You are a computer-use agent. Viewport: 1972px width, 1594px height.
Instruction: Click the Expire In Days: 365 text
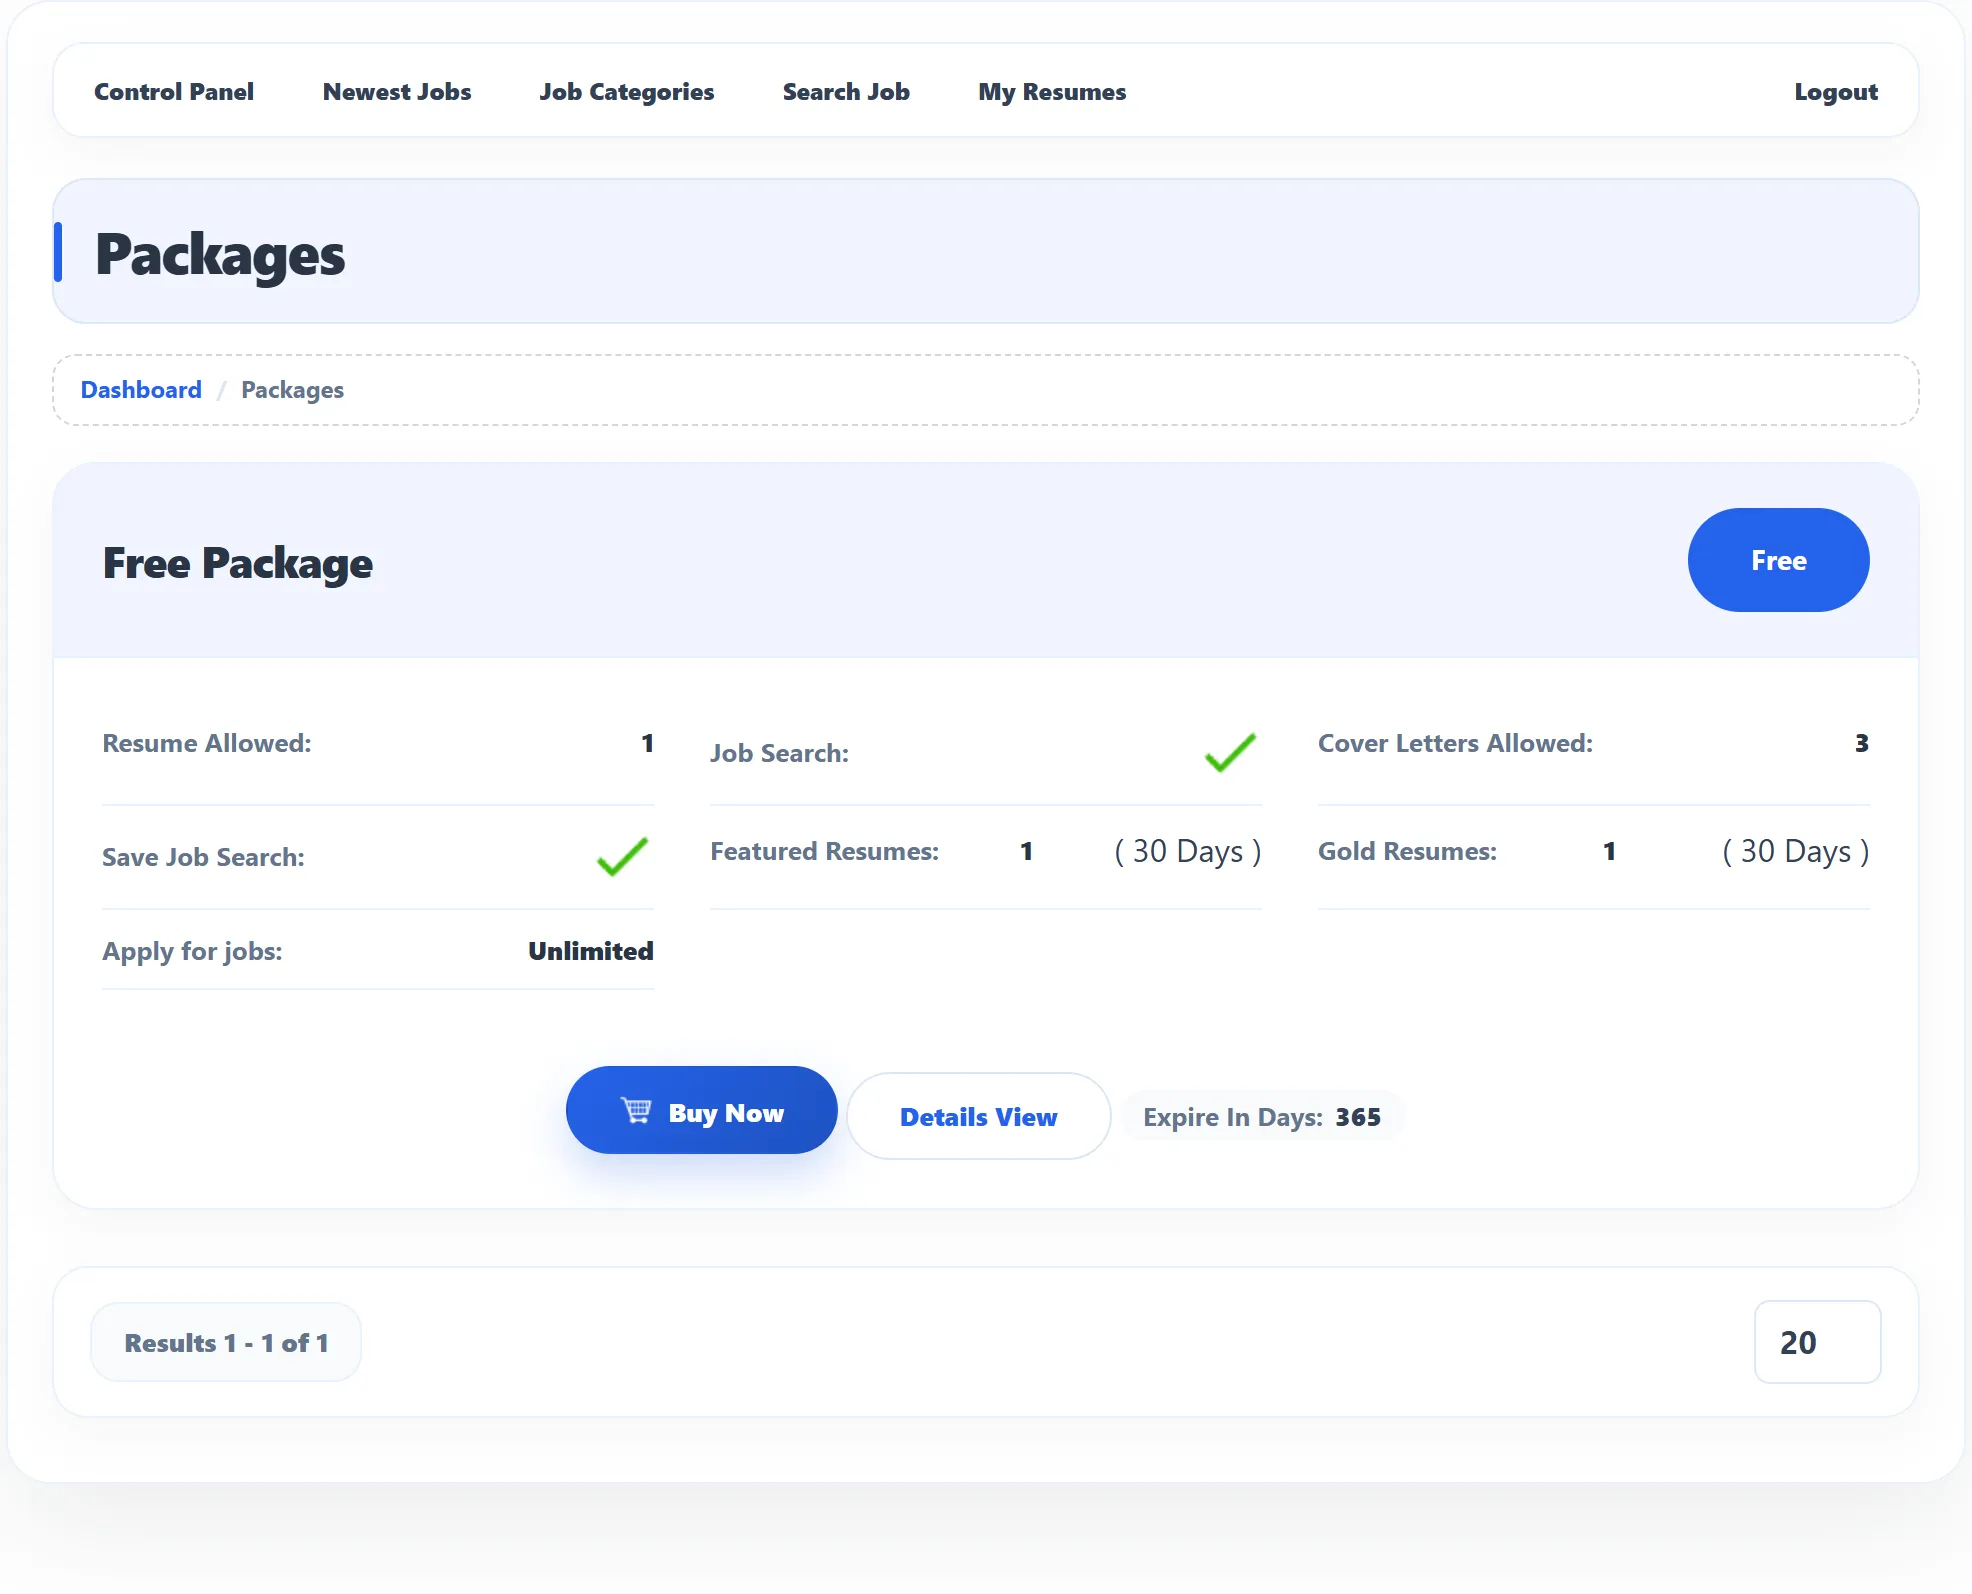[x=1262, y=1117]
